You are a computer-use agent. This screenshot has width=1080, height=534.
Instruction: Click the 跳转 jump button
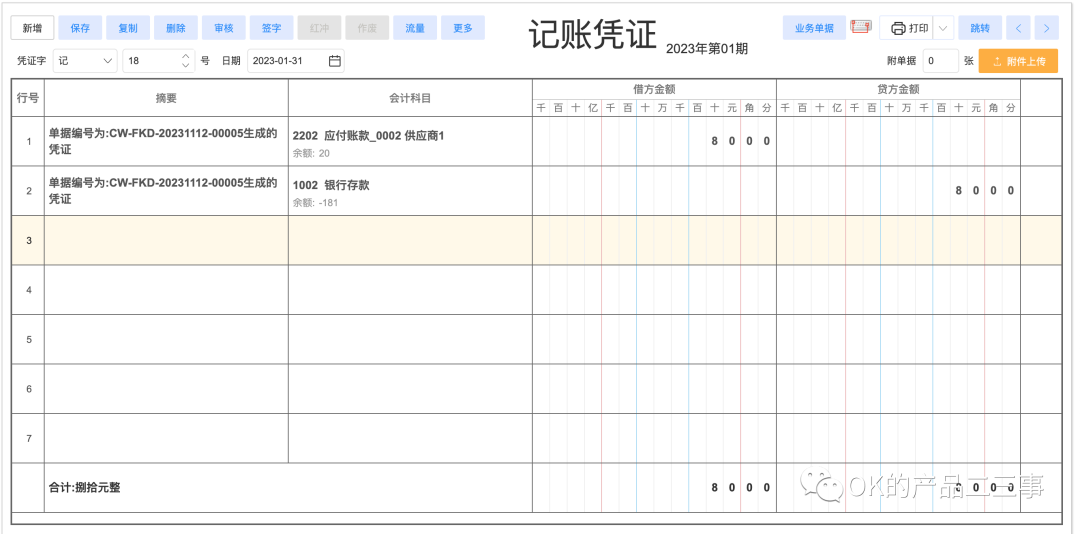point(980,28)
